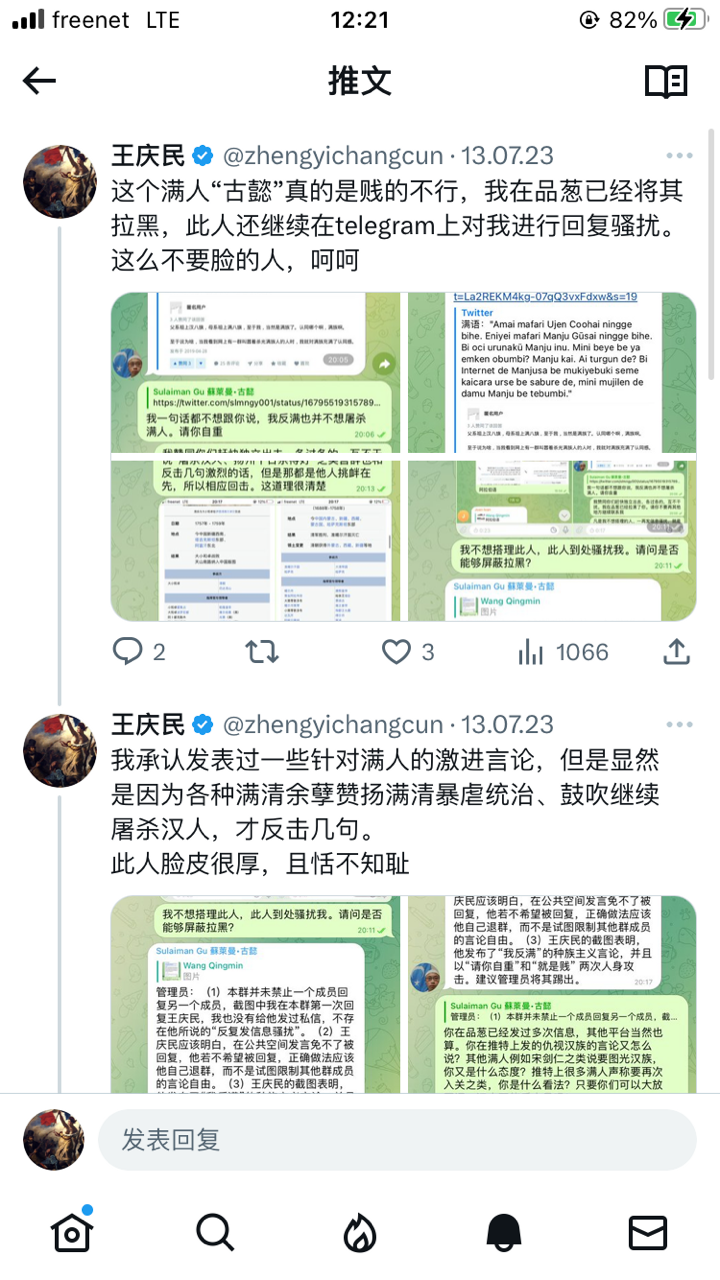Open @zhengyichangcun handle on first tweet
720x1280 pixels.
[332, 156]
